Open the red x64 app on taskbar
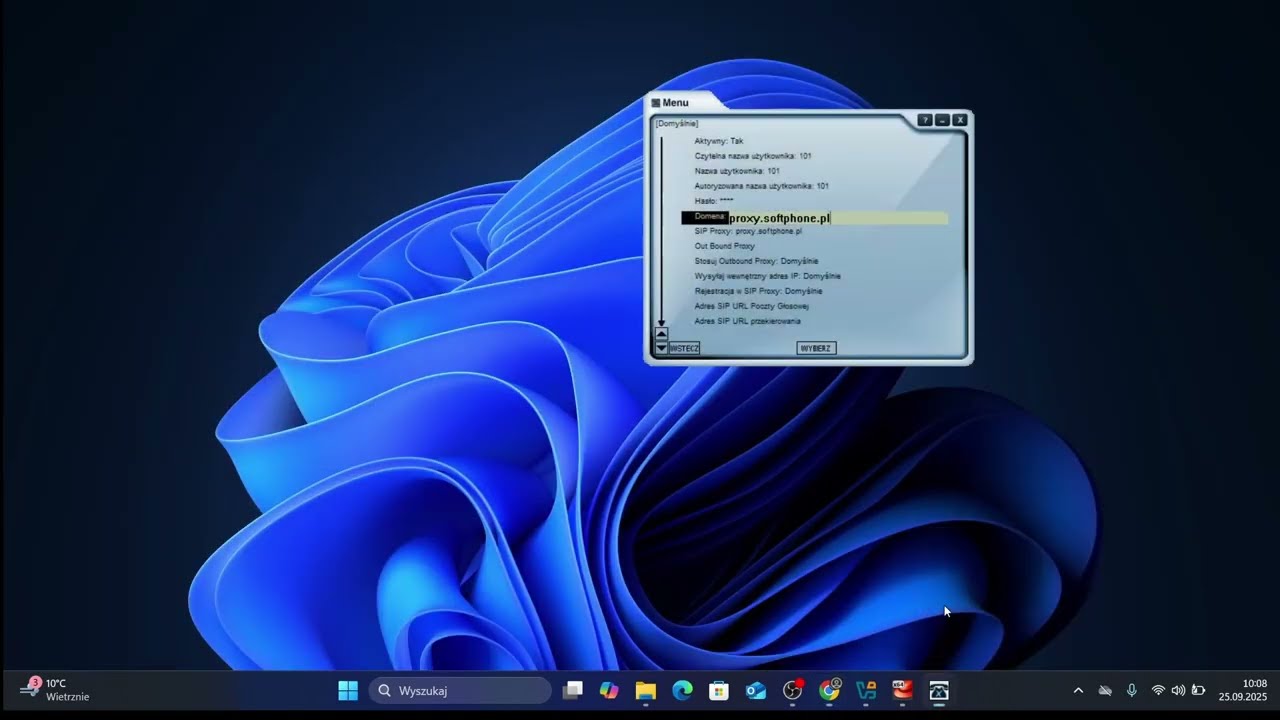The height and width of the screenshot is (720, 1280). (902, 691)
